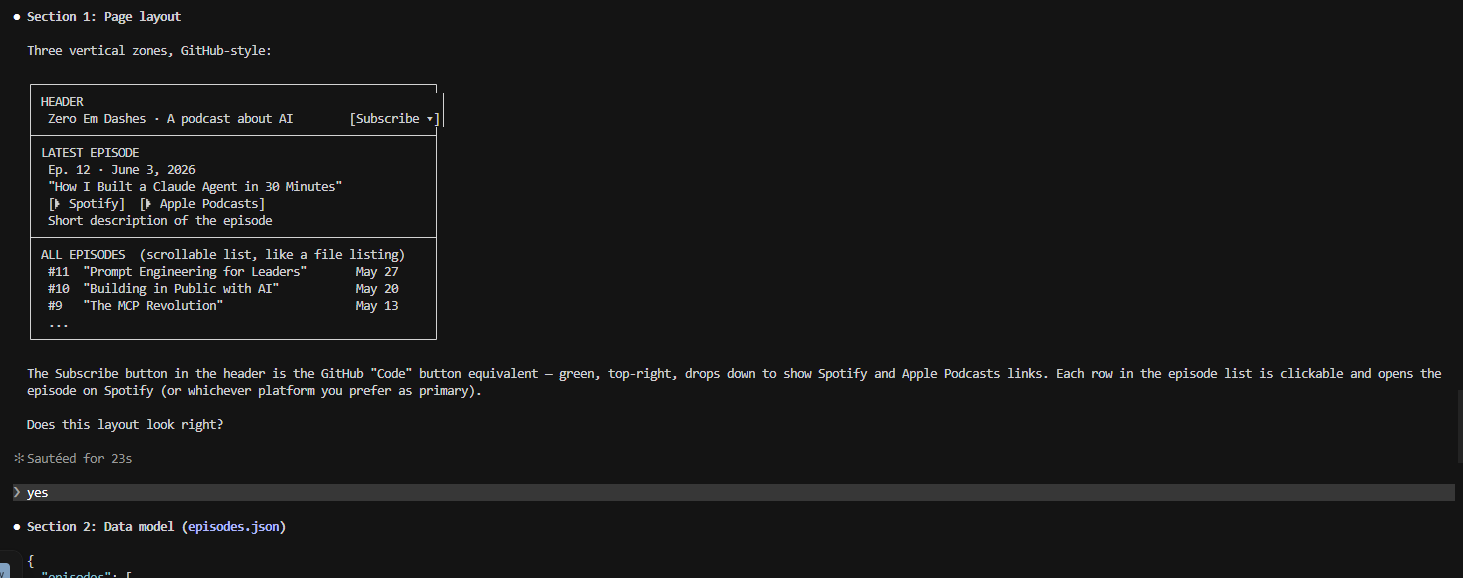This screenshot has width=1463, height=578.
Task: Click the prompt chevron before yes
Action: 17,492
